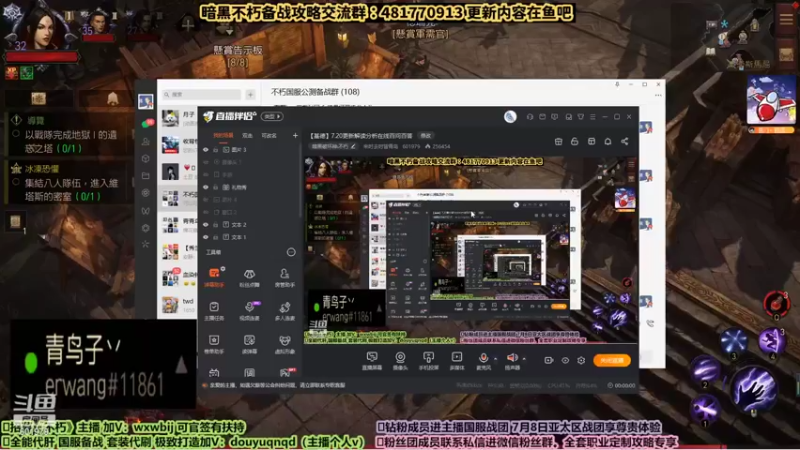Image resolution: width=800 pixels, height=450 pixels.
Task: Open the 虚拟形象 tool
Action: 285,344
